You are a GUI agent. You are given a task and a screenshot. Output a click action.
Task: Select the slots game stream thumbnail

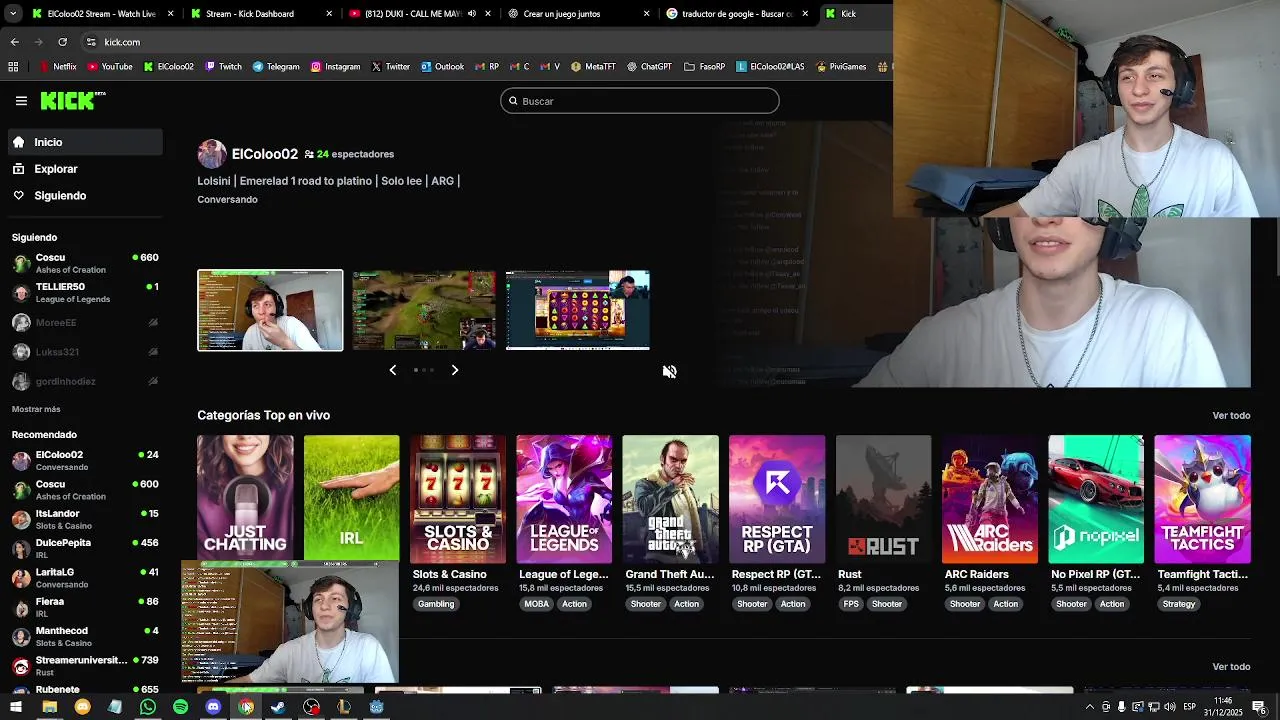[578, 310]
